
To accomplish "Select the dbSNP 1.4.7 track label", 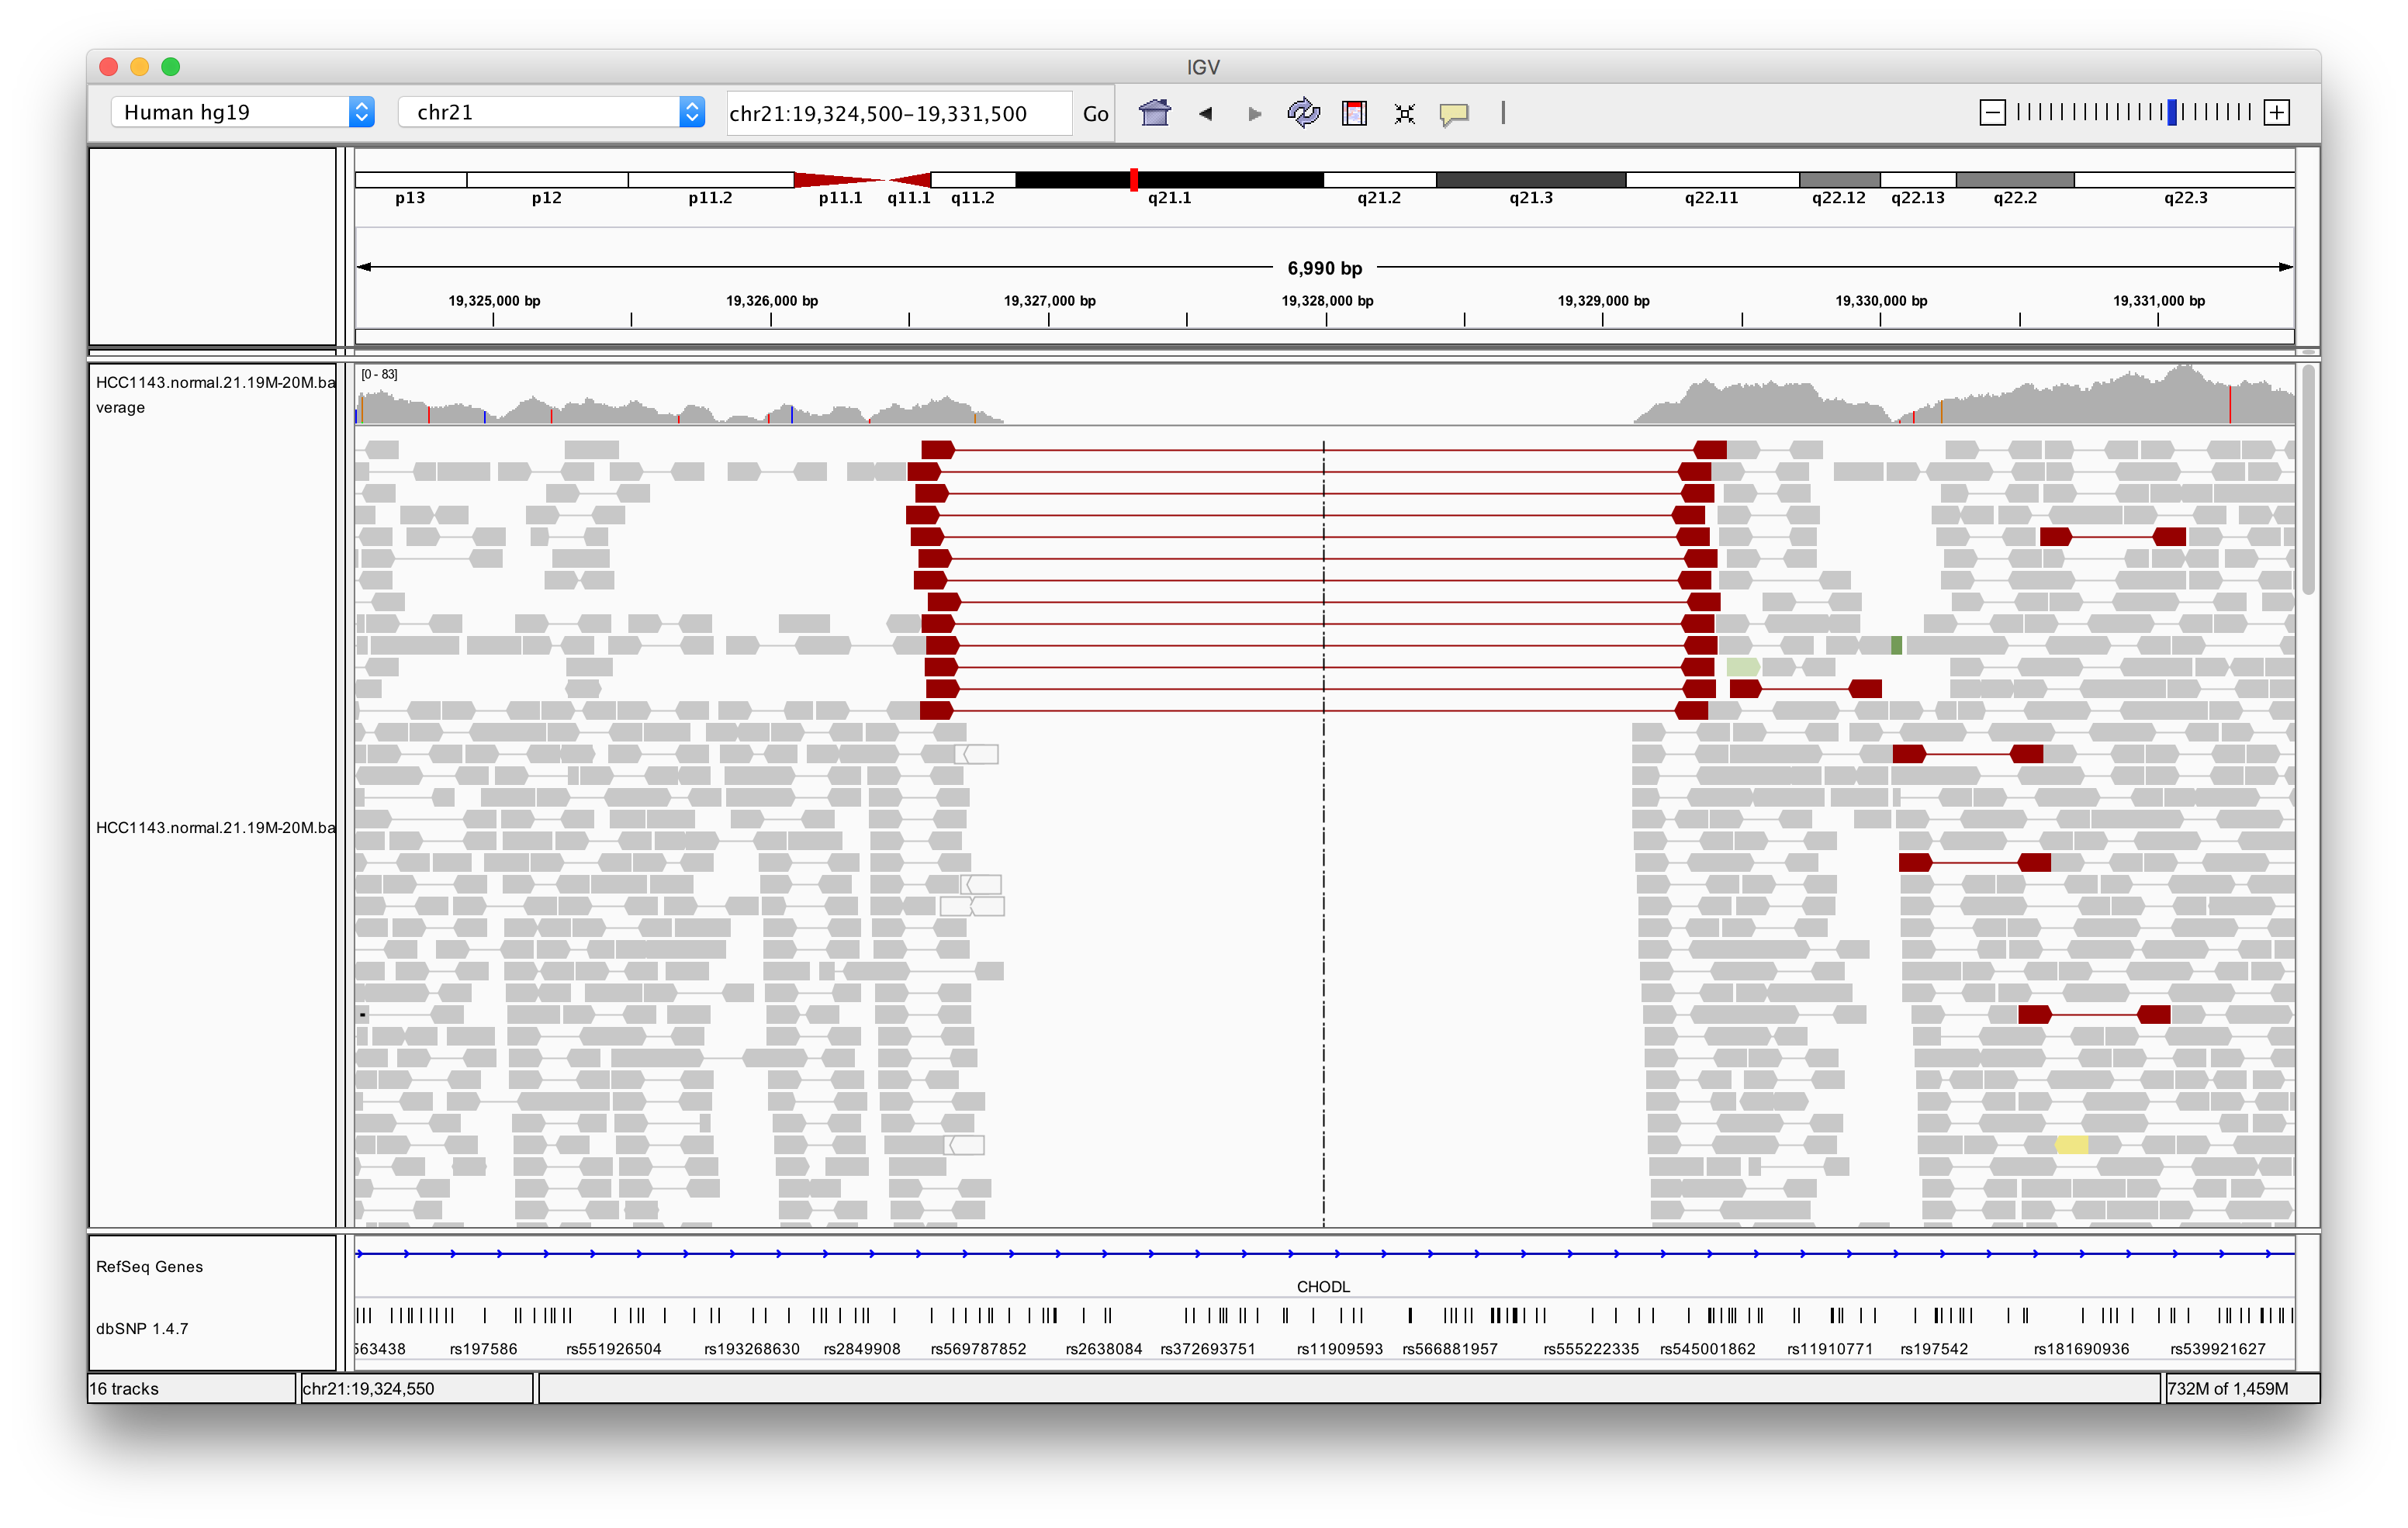I will [142, 1328].
